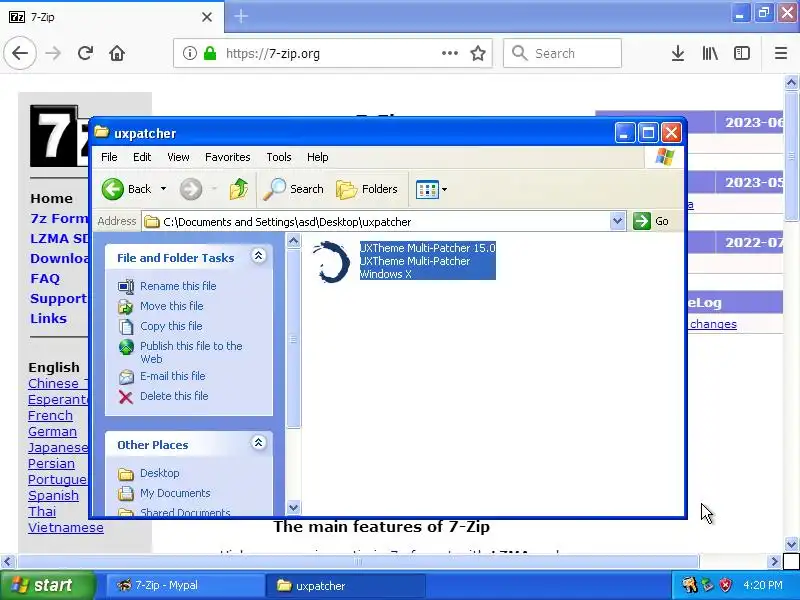This screenshot has height=600, width=800.
Task: Click the browser page scroll-down arrow
Action: tap(791, 544)
